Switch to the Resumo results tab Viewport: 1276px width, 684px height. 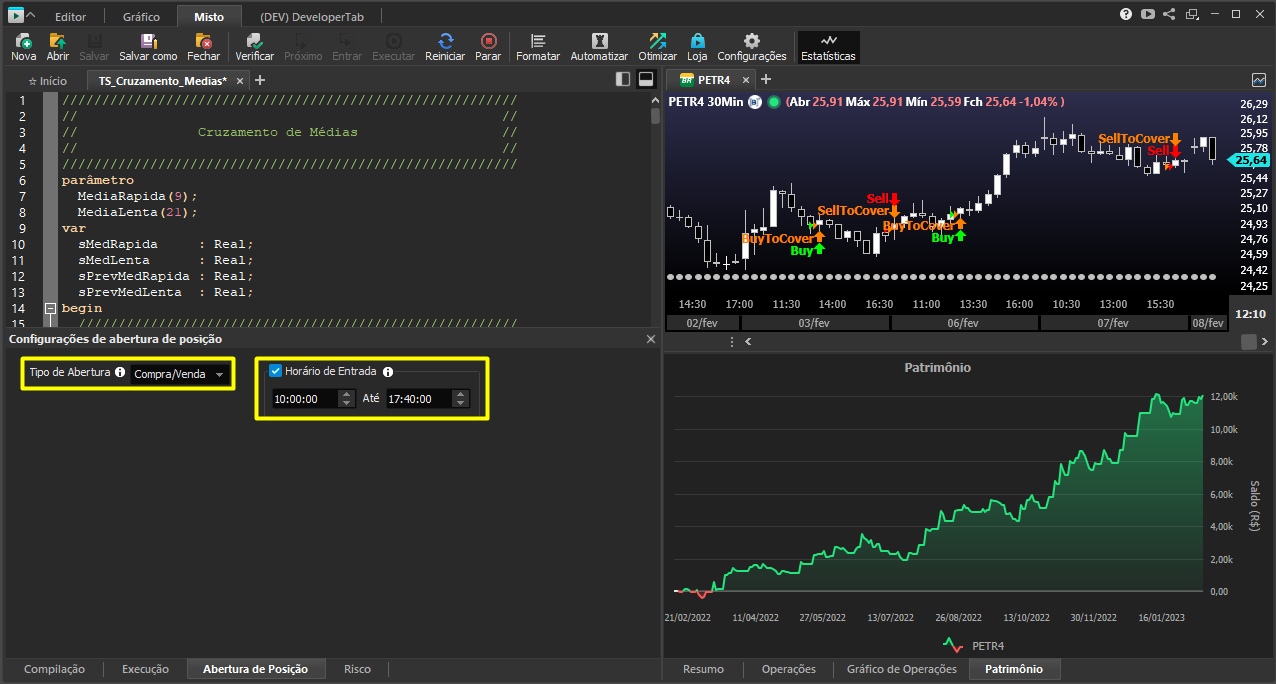(703, 669)
